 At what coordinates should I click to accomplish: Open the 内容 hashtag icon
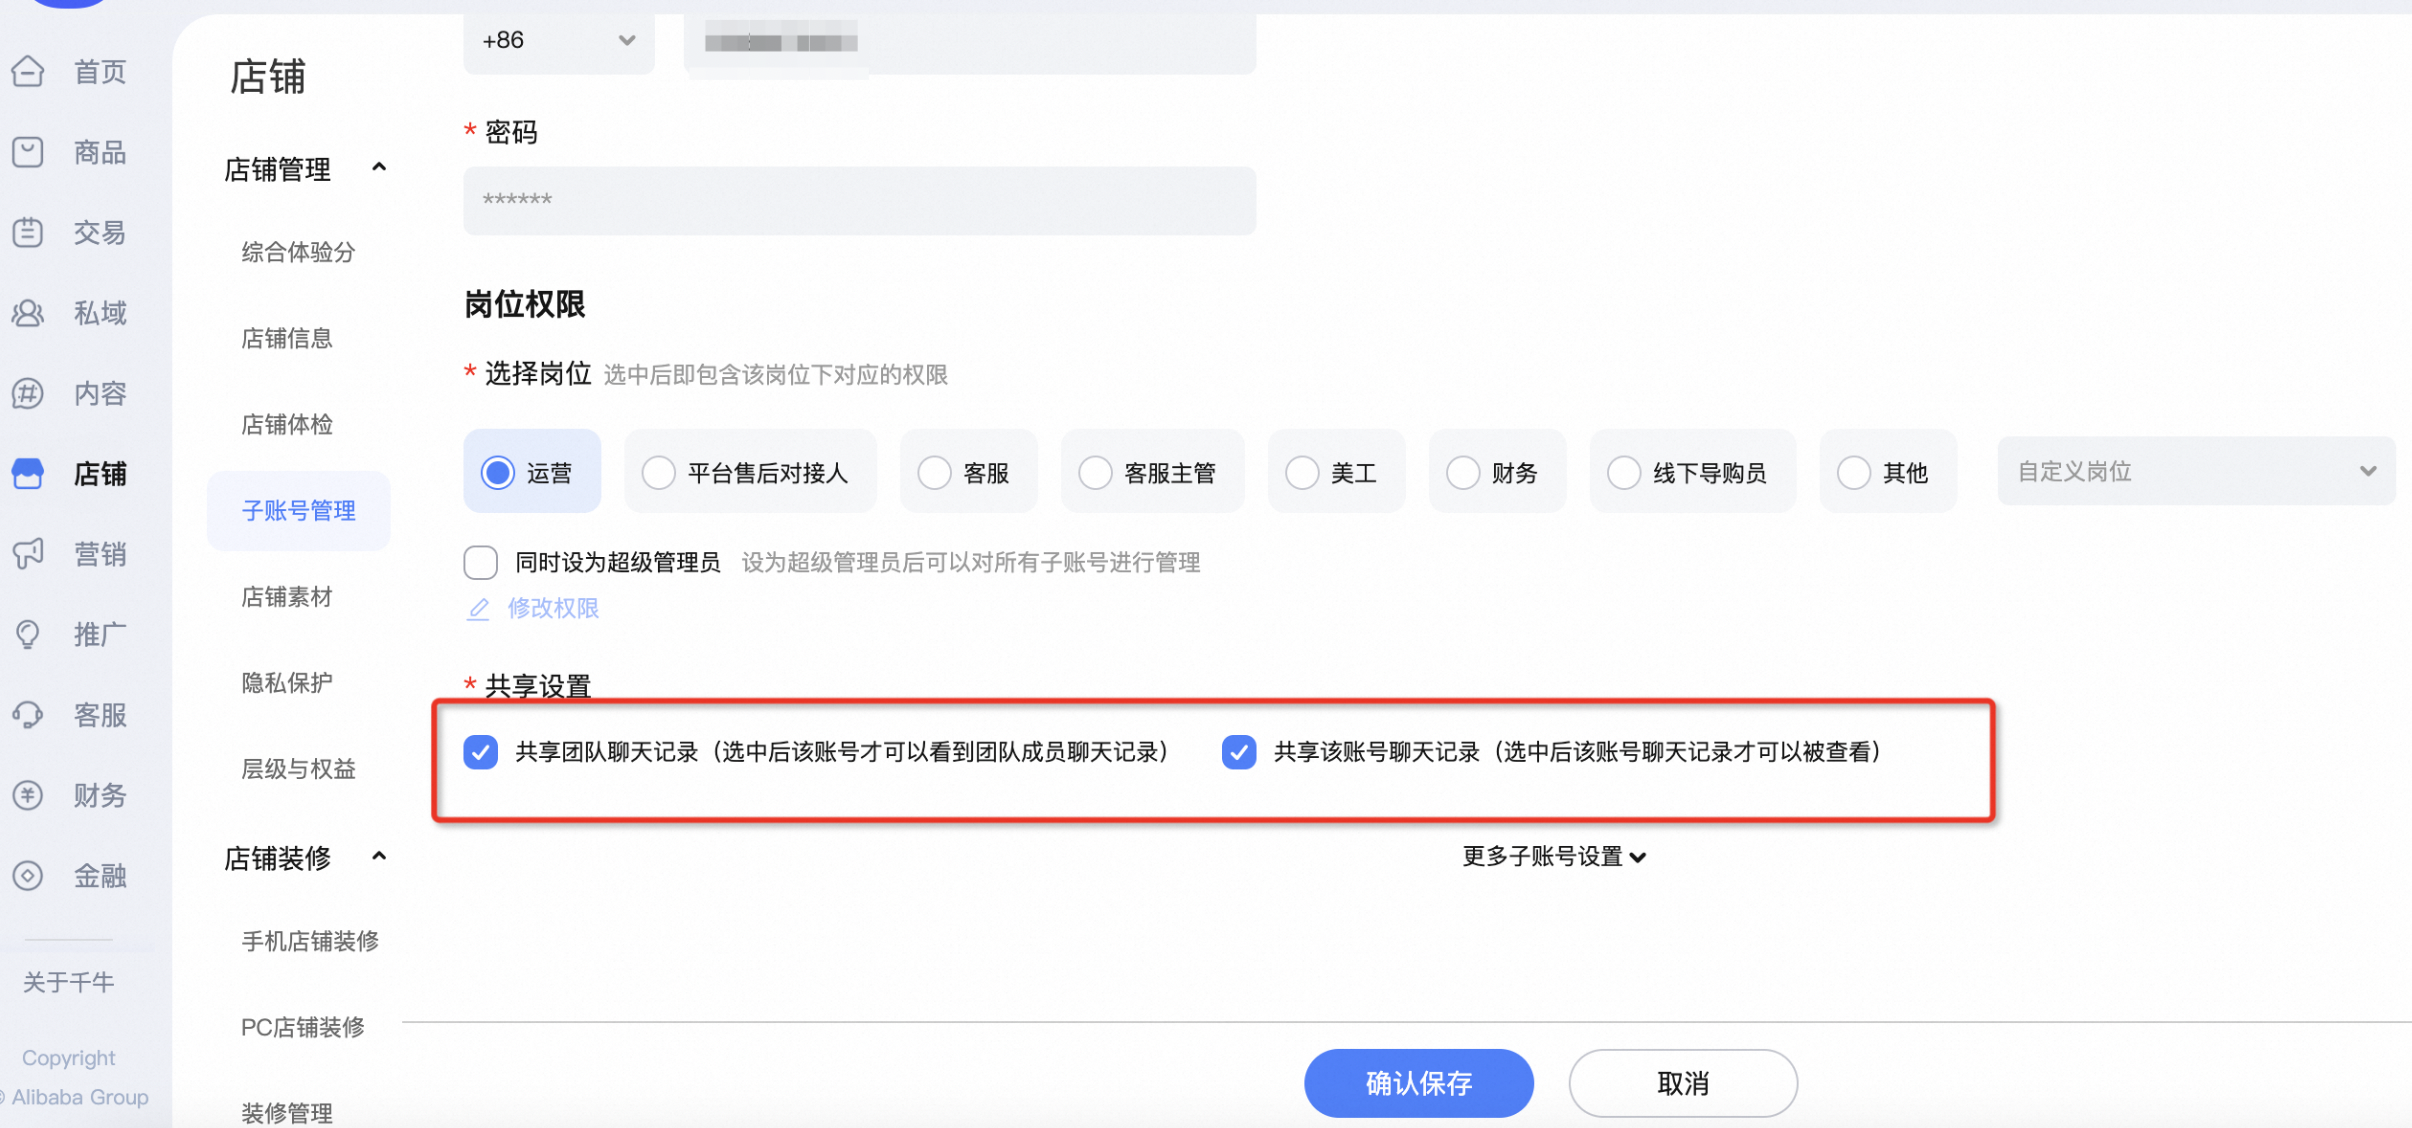coord(28,393)
